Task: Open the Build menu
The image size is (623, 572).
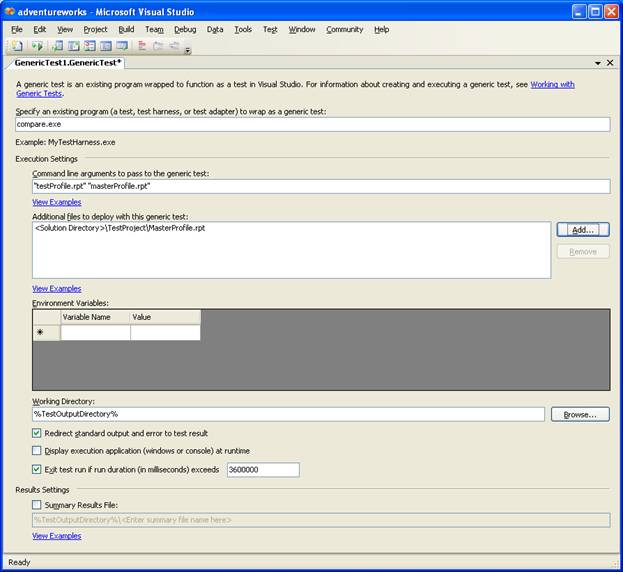Action: (x=126, y=29)
